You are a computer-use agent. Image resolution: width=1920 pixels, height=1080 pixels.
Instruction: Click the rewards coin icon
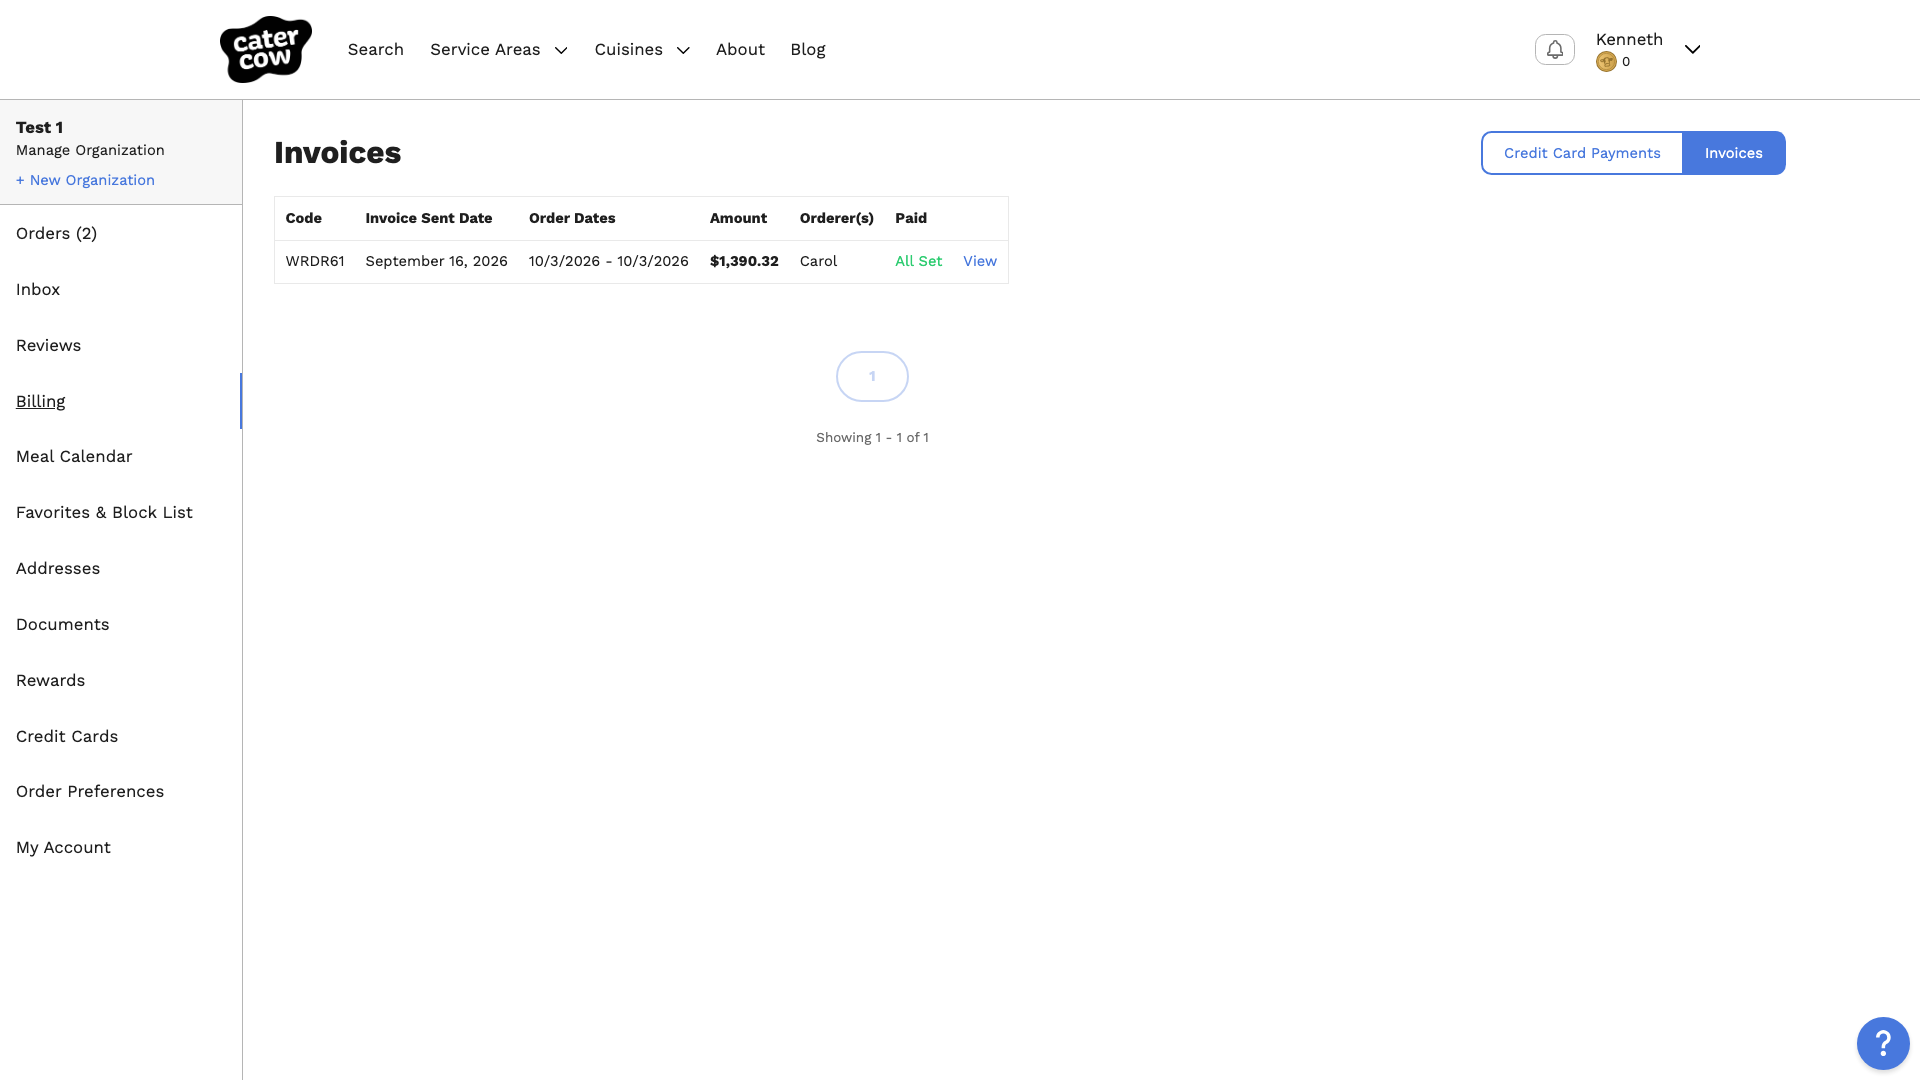1606,62
